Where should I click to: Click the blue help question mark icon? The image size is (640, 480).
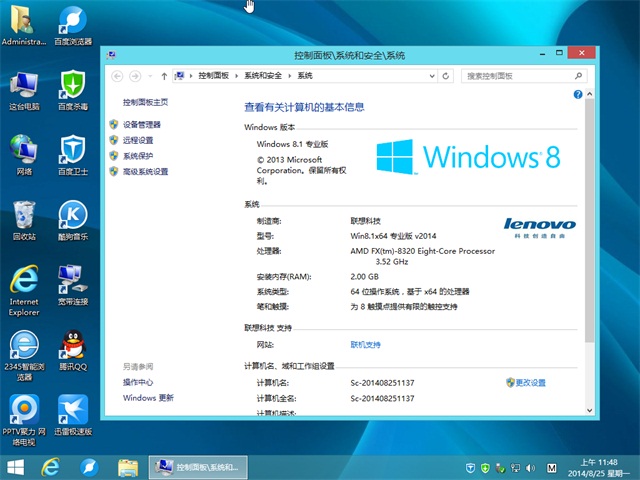tap(577, 94)
